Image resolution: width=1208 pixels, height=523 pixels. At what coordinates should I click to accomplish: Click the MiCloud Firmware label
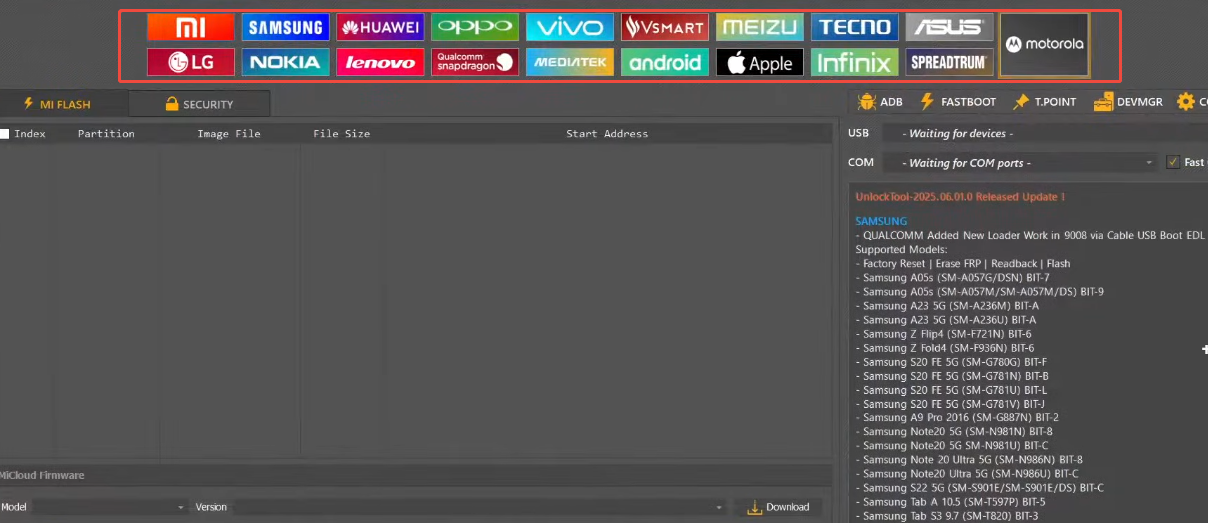(42, 476)
